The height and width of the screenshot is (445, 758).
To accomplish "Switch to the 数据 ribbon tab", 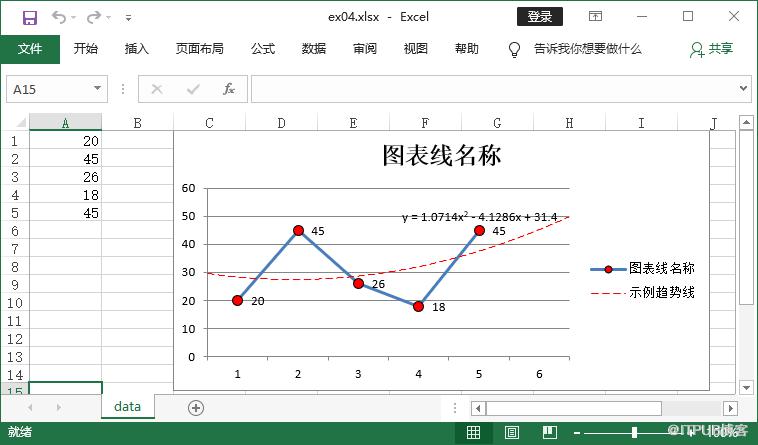I will 314,49.
